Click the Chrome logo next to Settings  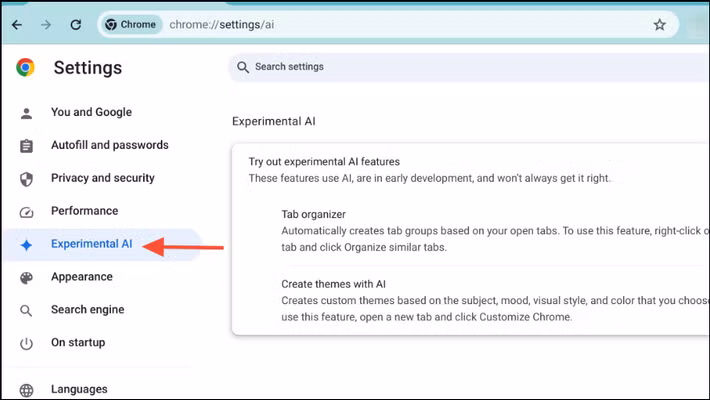coord(25,67)
